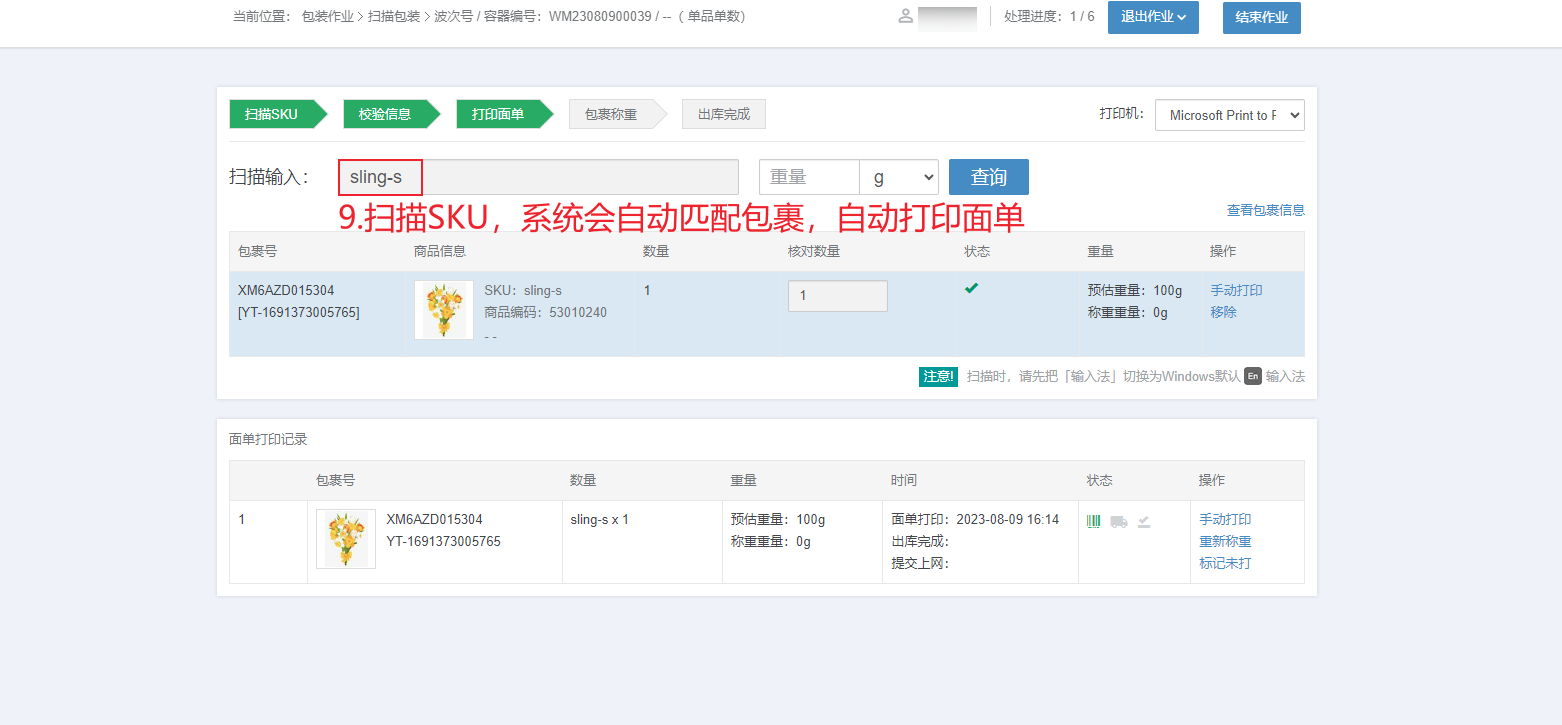Click the check-mark submit status icon
1562x725 pixels.
coord(1144,521)
